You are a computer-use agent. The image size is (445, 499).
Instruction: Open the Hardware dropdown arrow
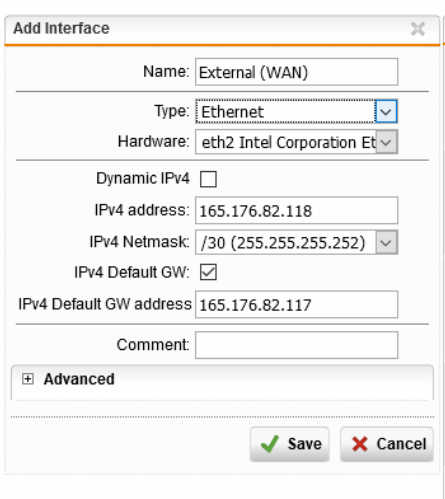tap(386, 142)
